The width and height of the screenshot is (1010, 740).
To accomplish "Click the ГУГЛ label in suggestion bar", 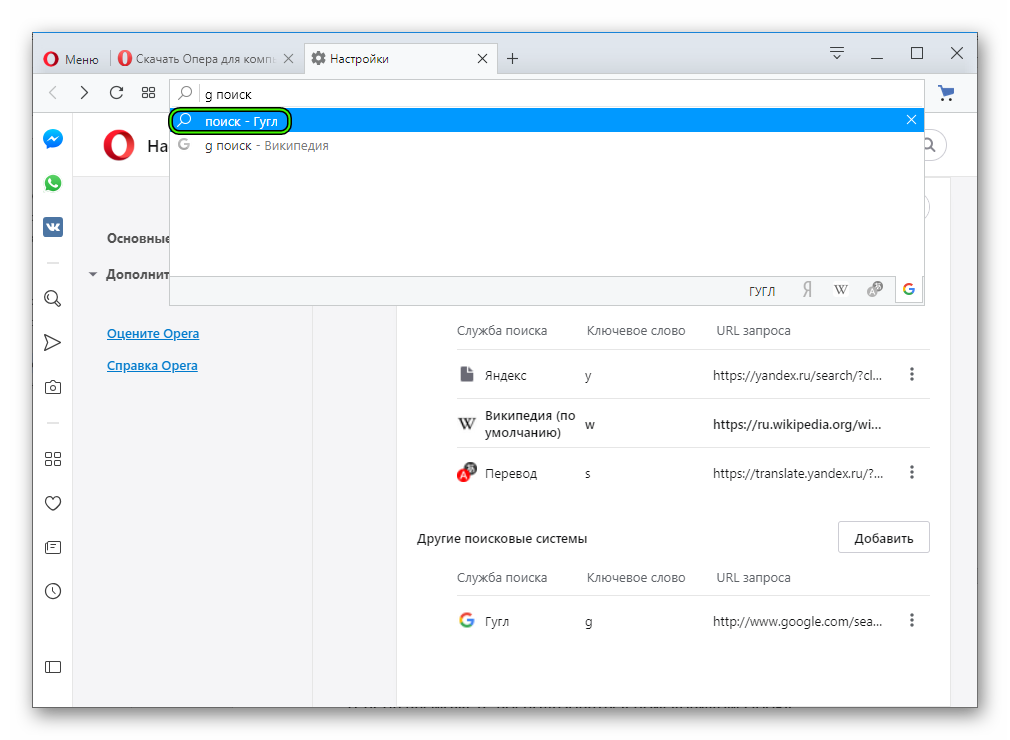I will coord(761,291).
